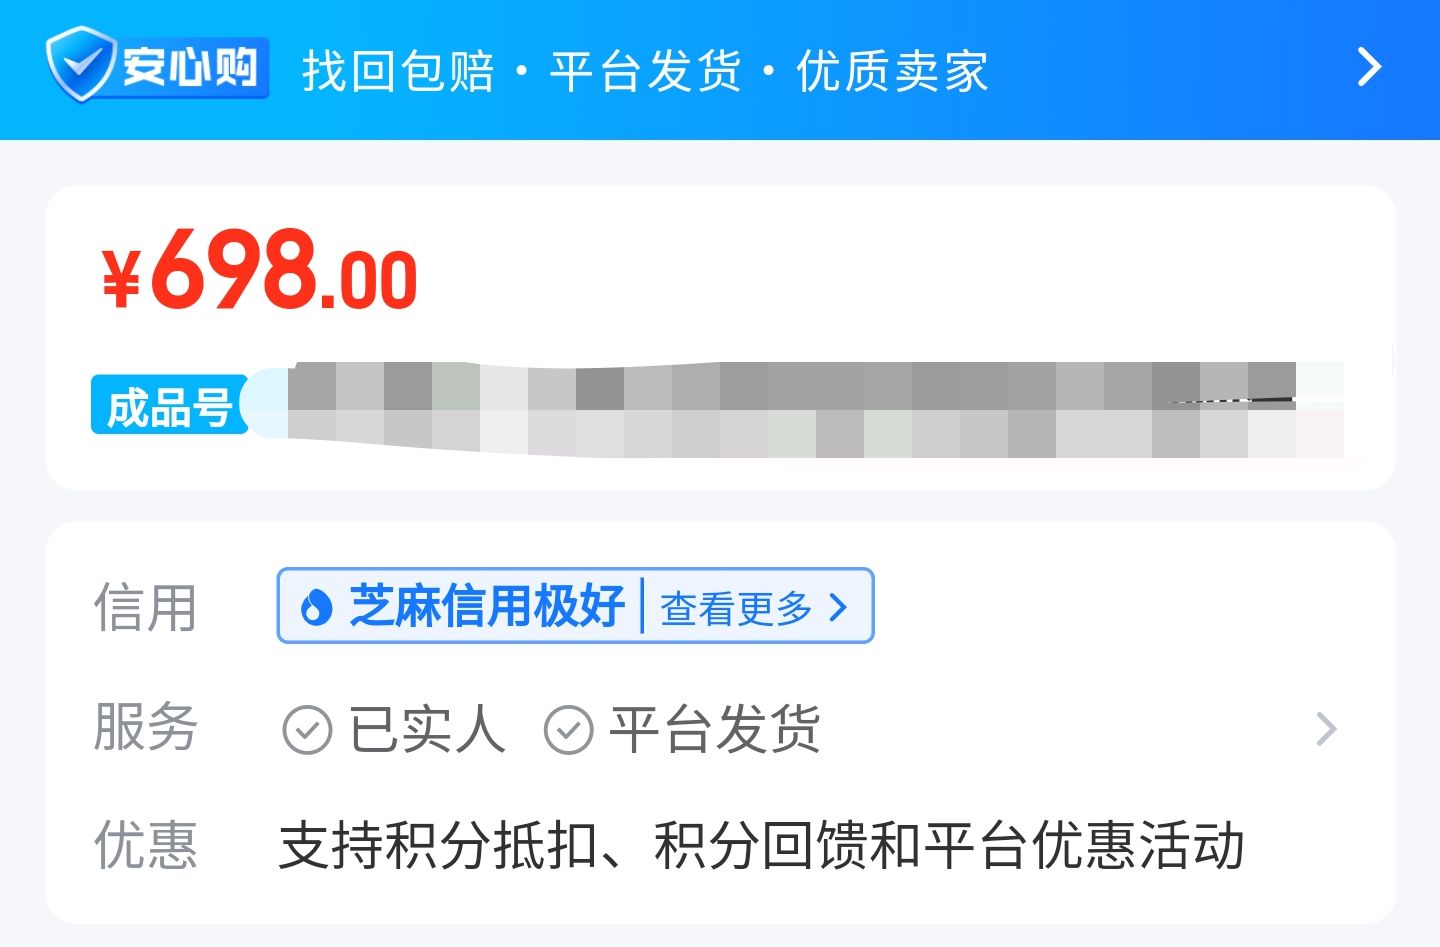The width and height of the screenshot is (1440, 947).
Task: Tap the 信用 row label
Action: pos(145,607)
